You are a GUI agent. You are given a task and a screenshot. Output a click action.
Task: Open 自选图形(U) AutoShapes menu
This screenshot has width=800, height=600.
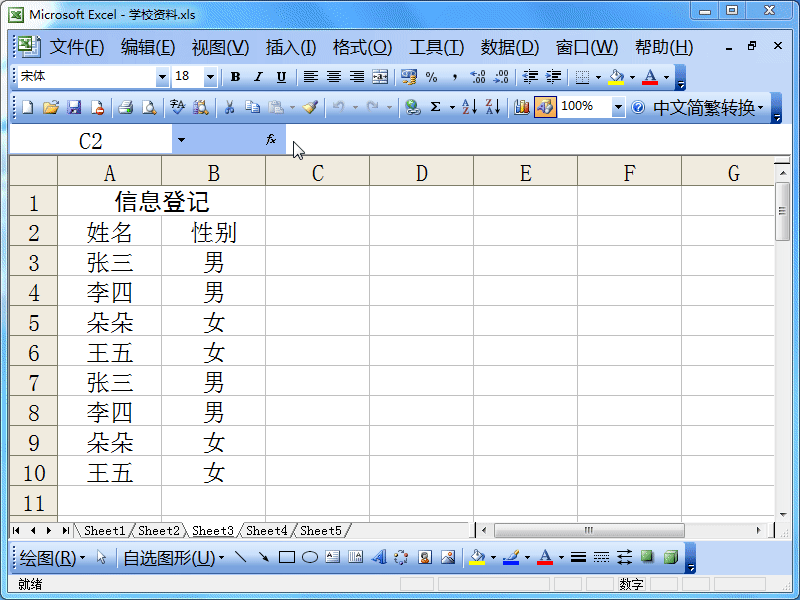click(x=173, y=558)
